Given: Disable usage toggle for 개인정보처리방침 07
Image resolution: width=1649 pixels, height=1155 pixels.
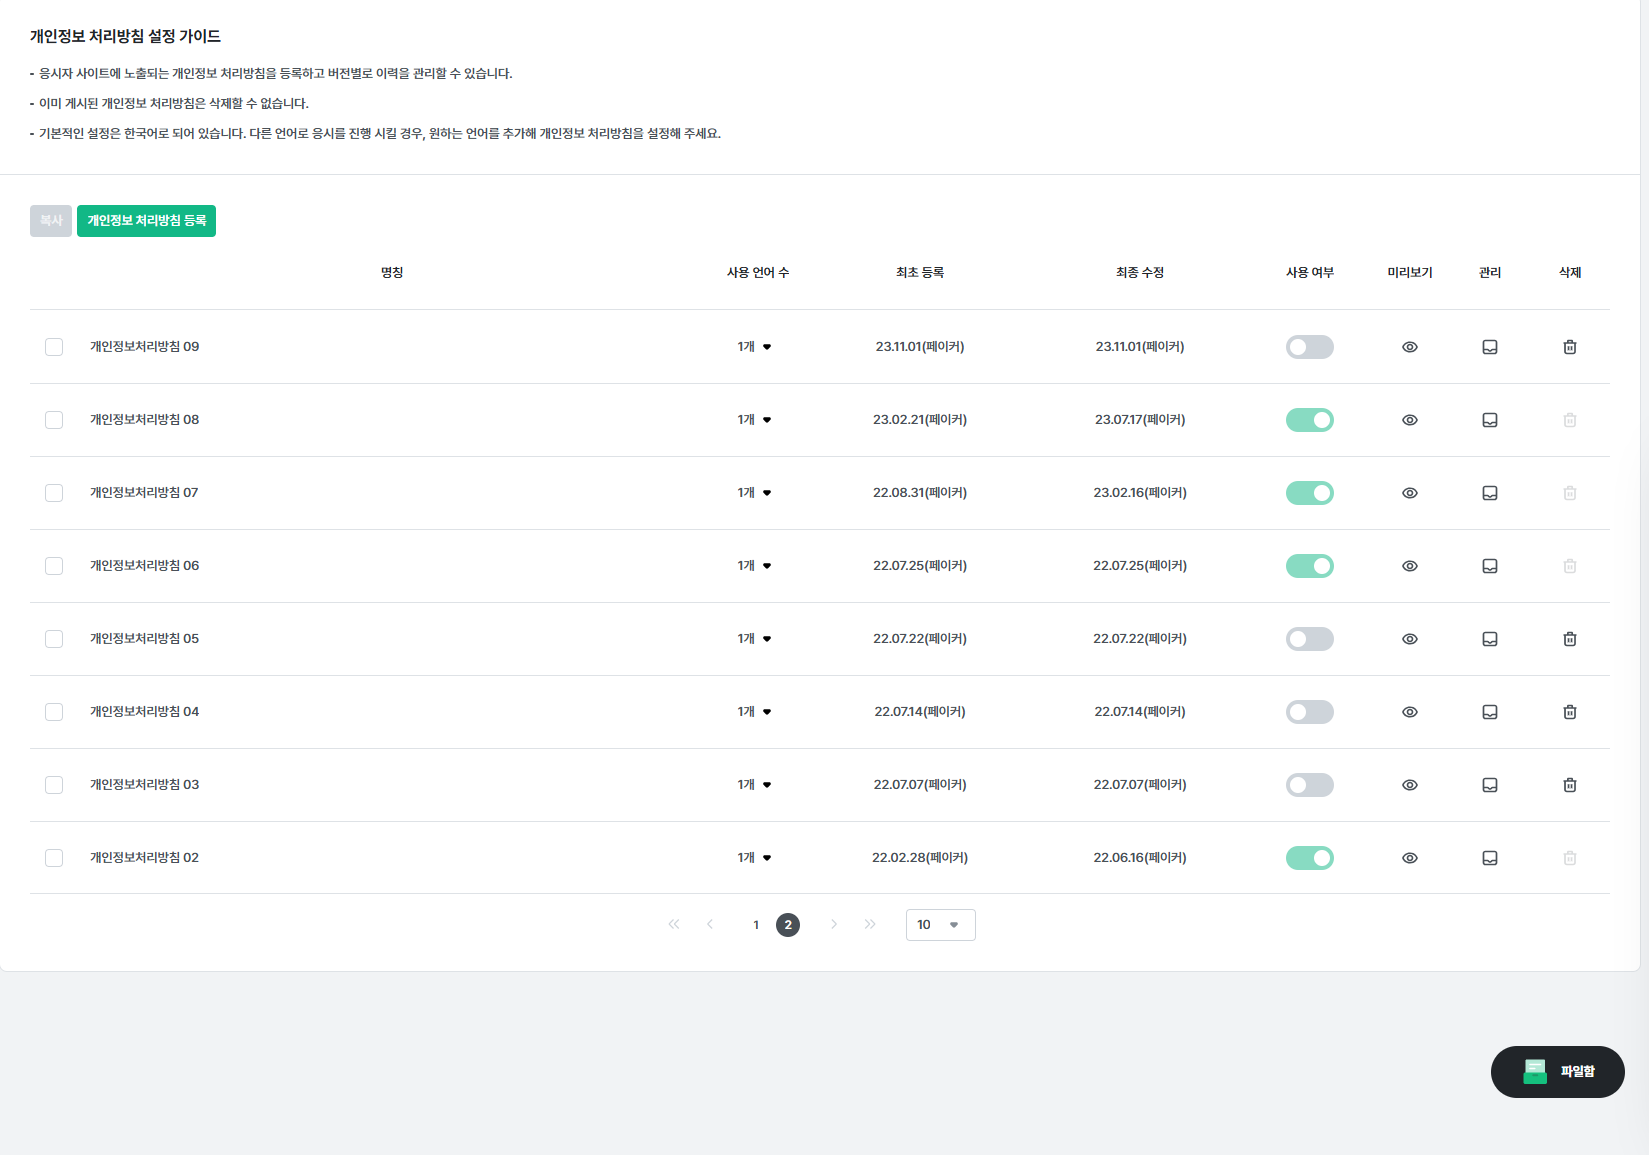Looking at the screenshot, I should (1309, 493).
